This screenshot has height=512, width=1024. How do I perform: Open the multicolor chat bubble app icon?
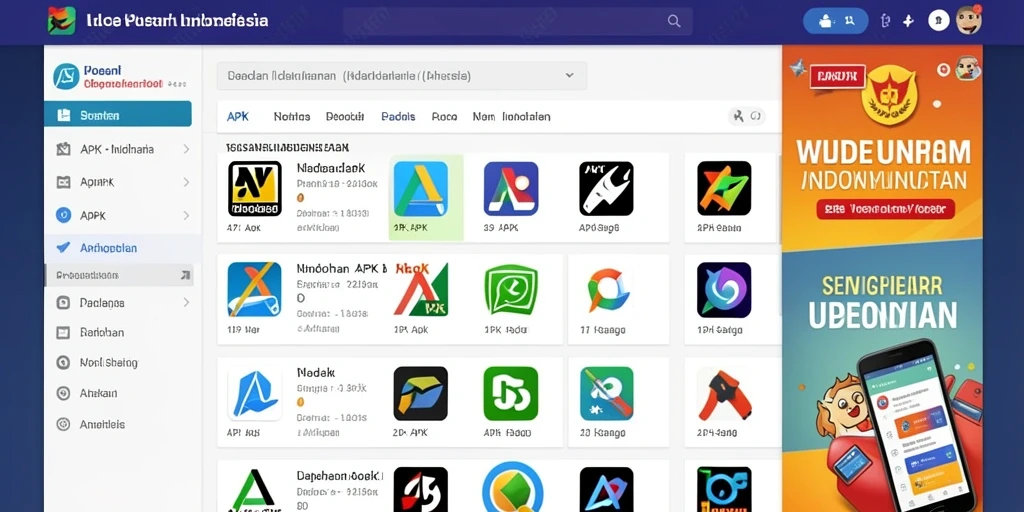pos(607,289)
